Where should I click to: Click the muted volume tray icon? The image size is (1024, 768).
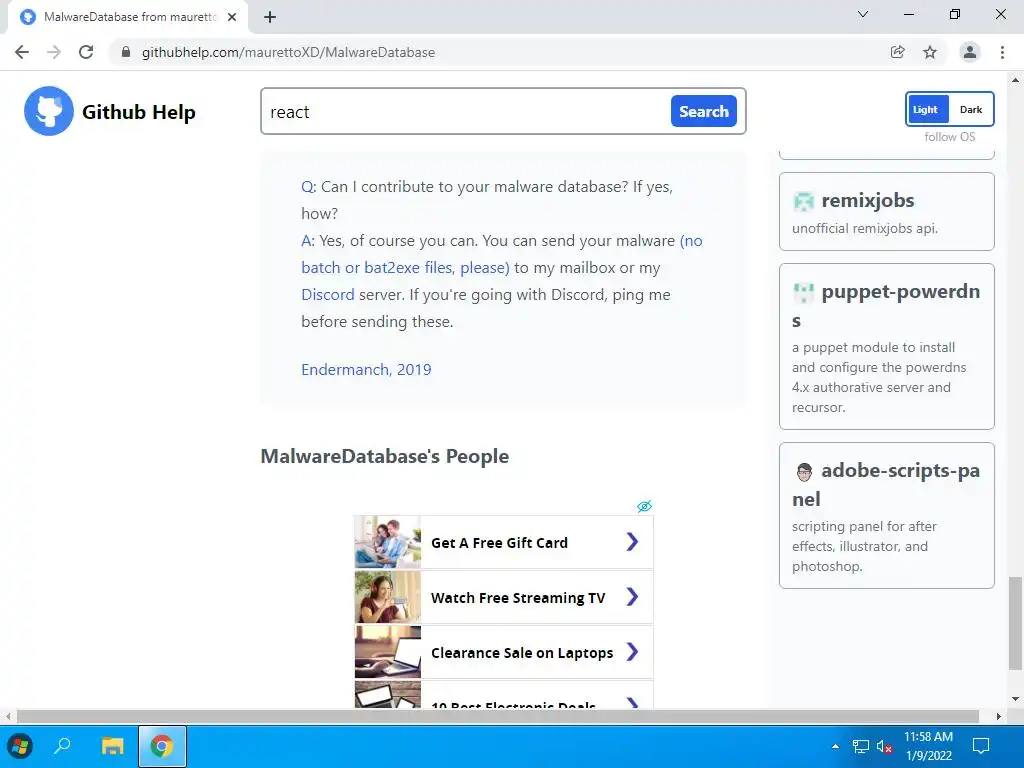click(884, 746)
